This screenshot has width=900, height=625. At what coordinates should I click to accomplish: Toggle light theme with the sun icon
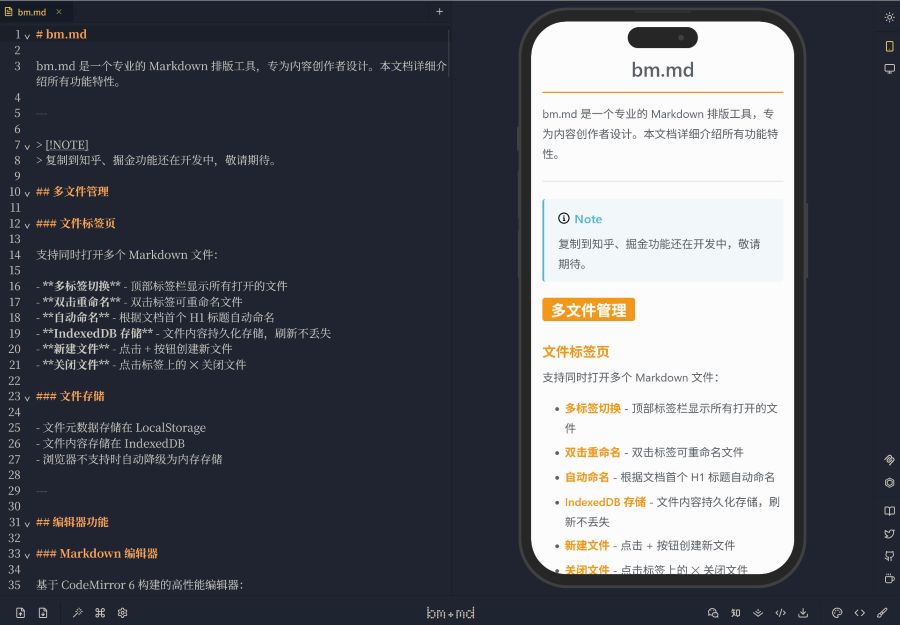pos(888,17)
